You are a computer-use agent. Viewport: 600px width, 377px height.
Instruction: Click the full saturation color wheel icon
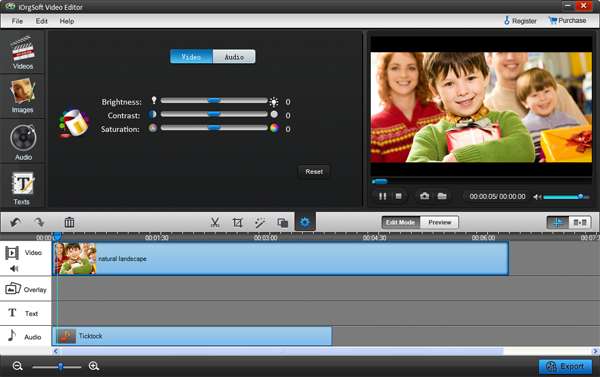pyautogui.click(x=274, y=128)
